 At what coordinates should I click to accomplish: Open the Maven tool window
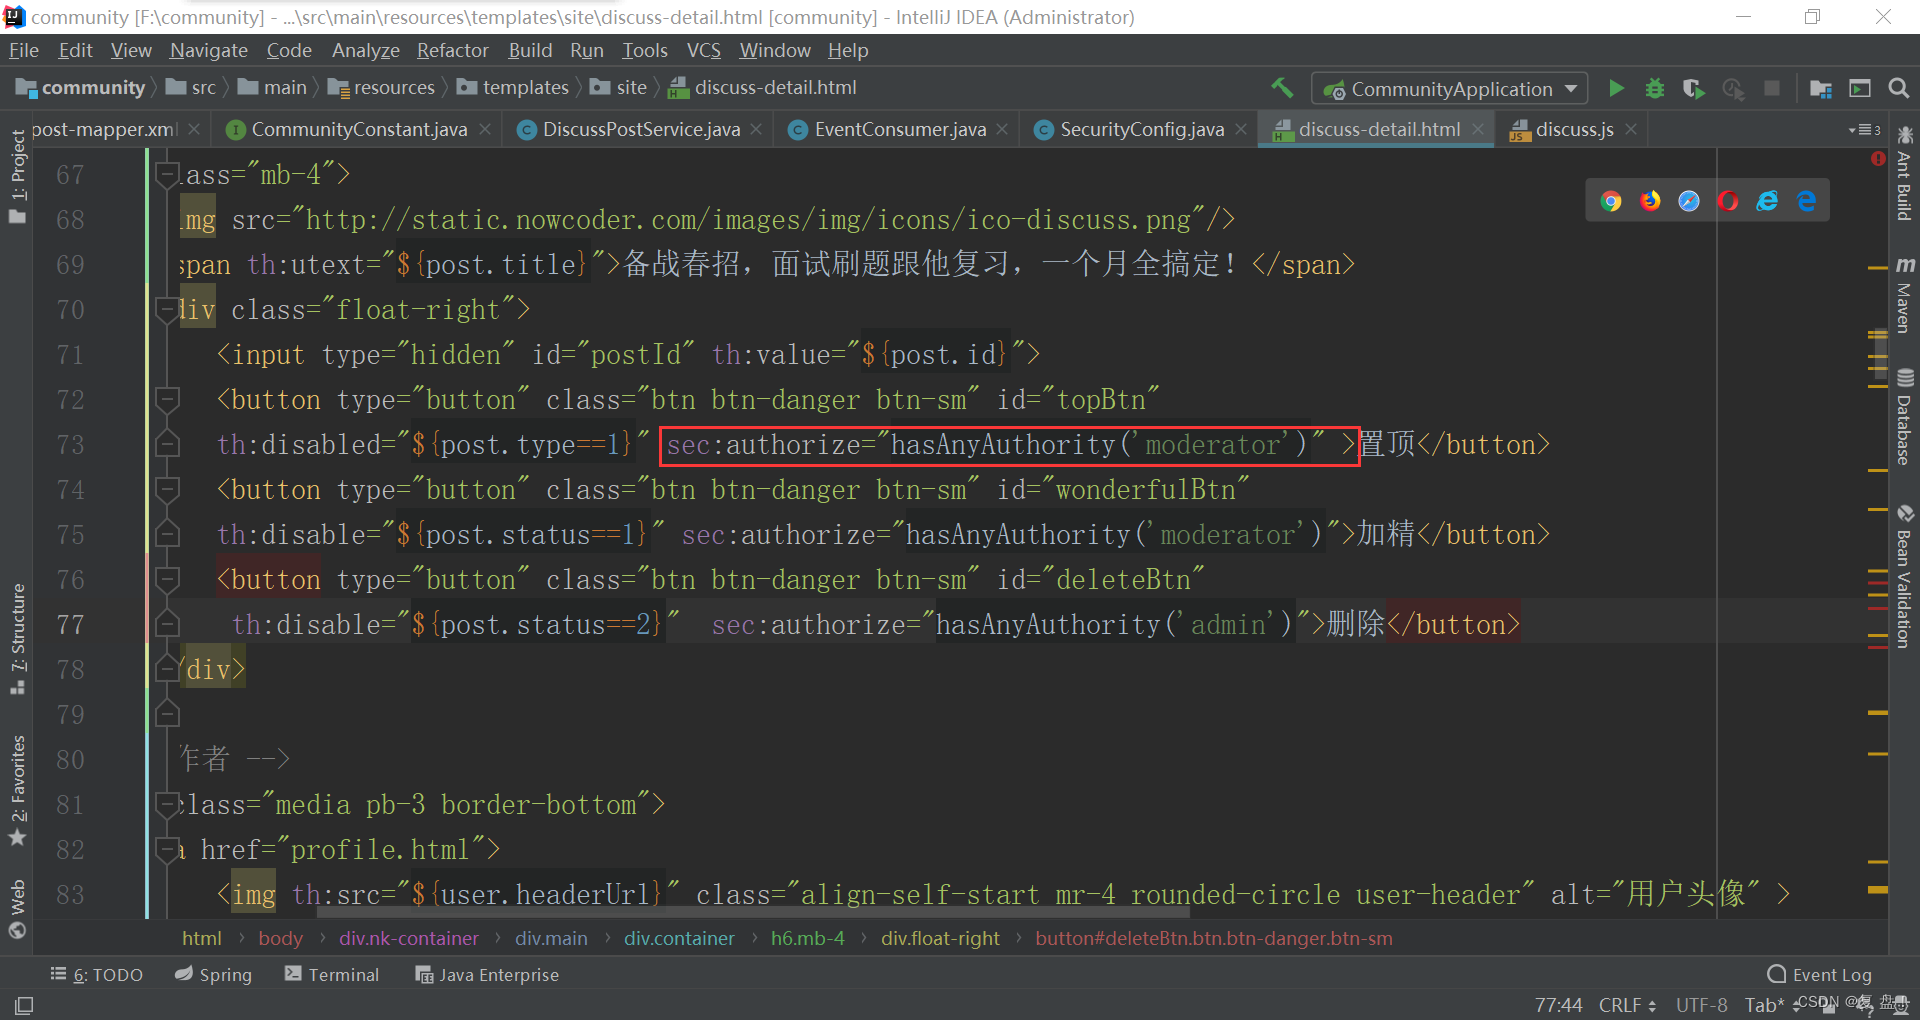[x=1904, y=294]
